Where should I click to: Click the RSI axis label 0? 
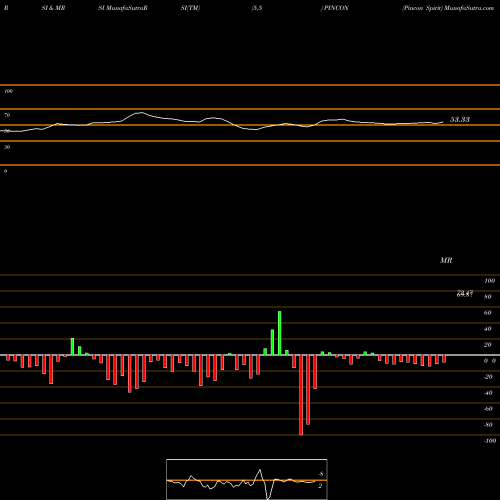click(5, 171)
